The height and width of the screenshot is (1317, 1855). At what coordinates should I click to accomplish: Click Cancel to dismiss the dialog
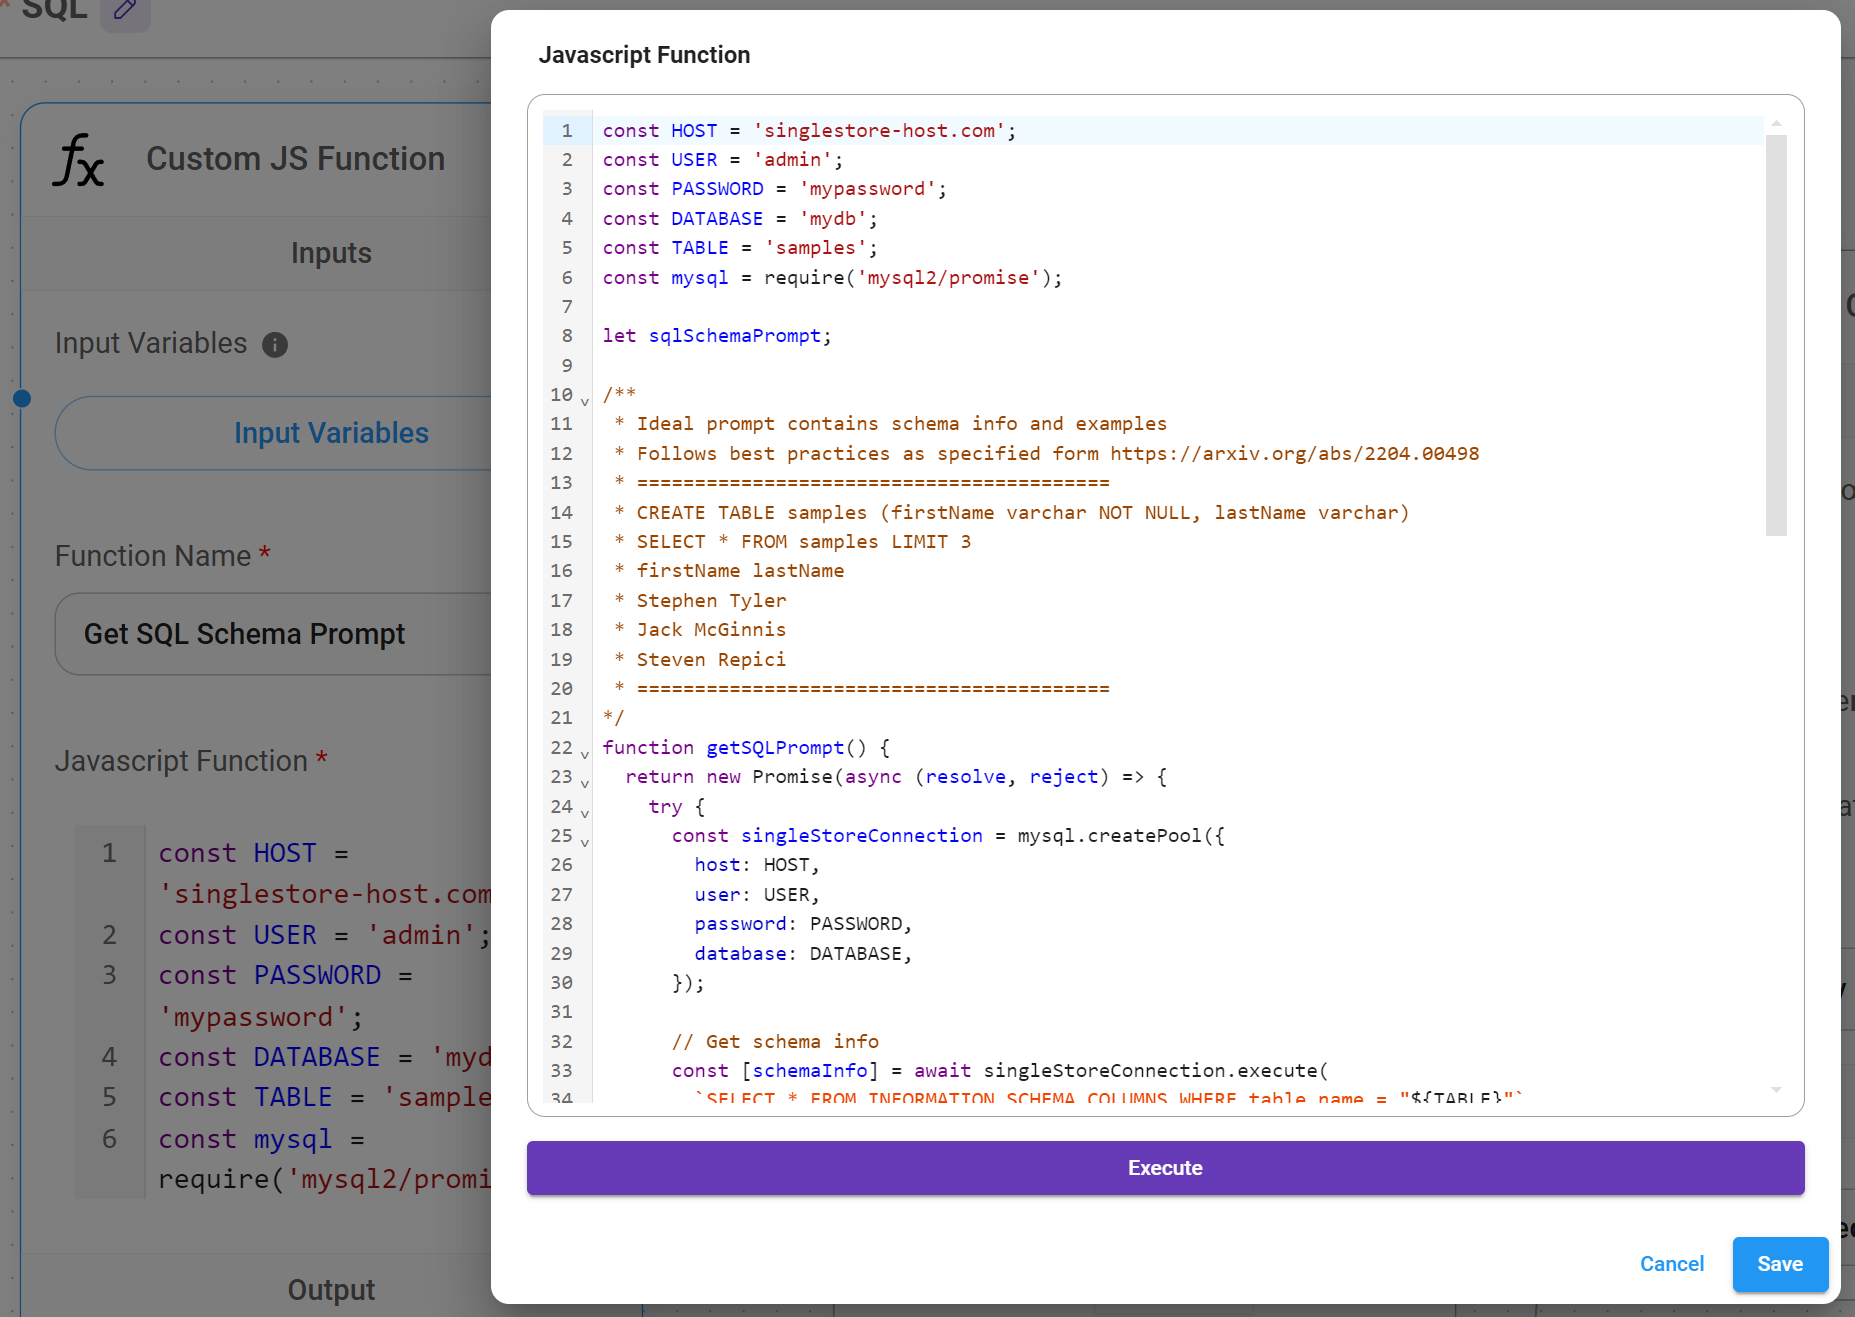coord(1671,1264)
